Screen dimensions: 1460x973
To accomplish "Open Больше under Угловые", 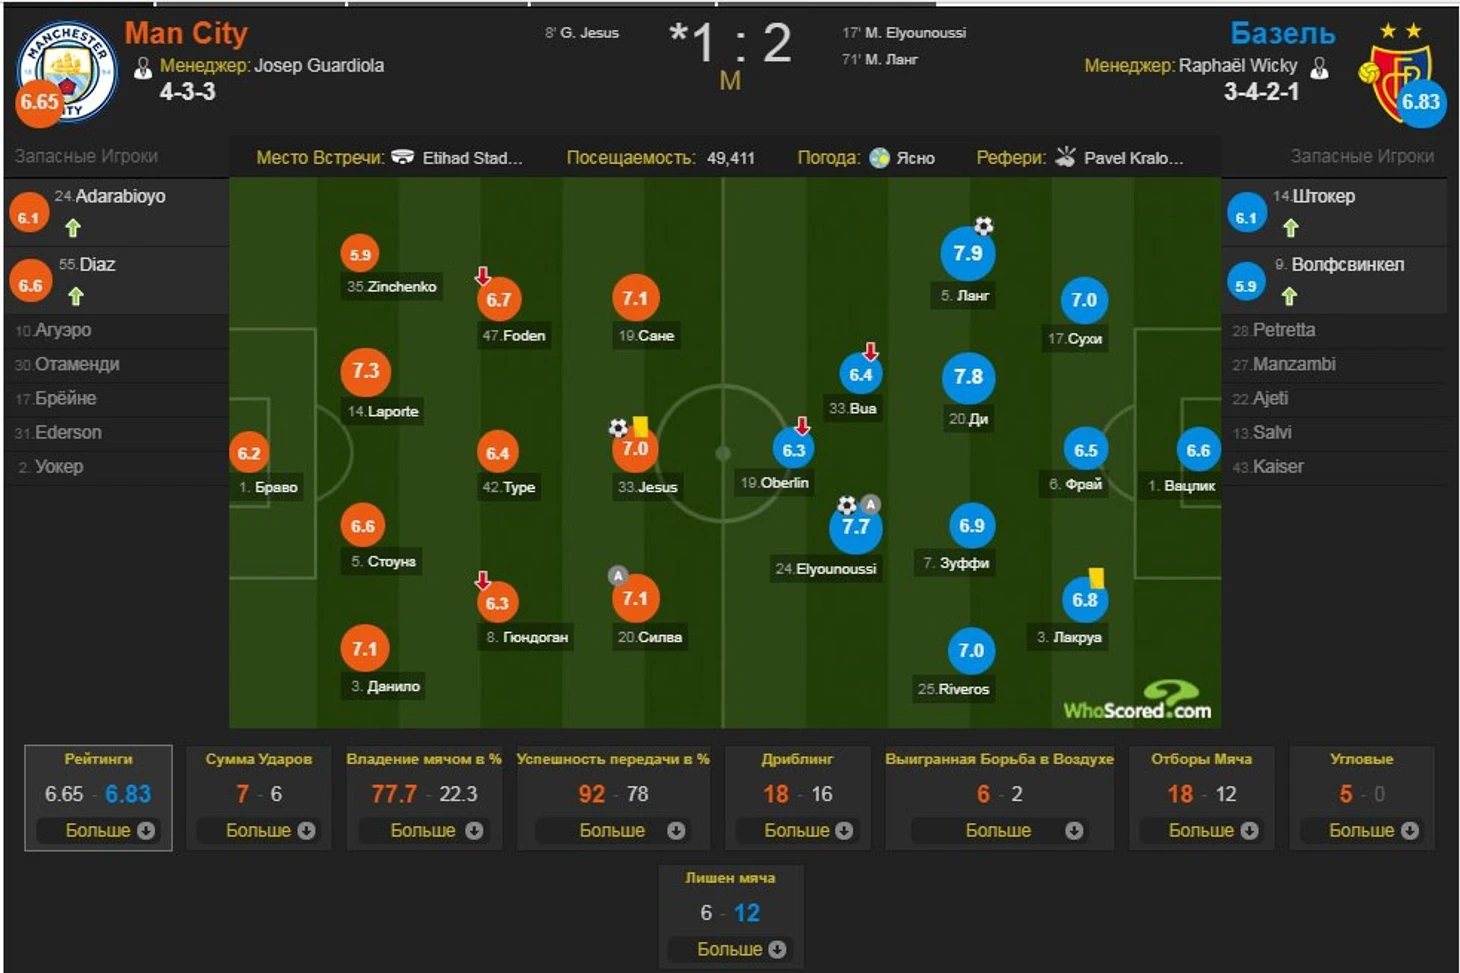I will (x=1362, y=830).
